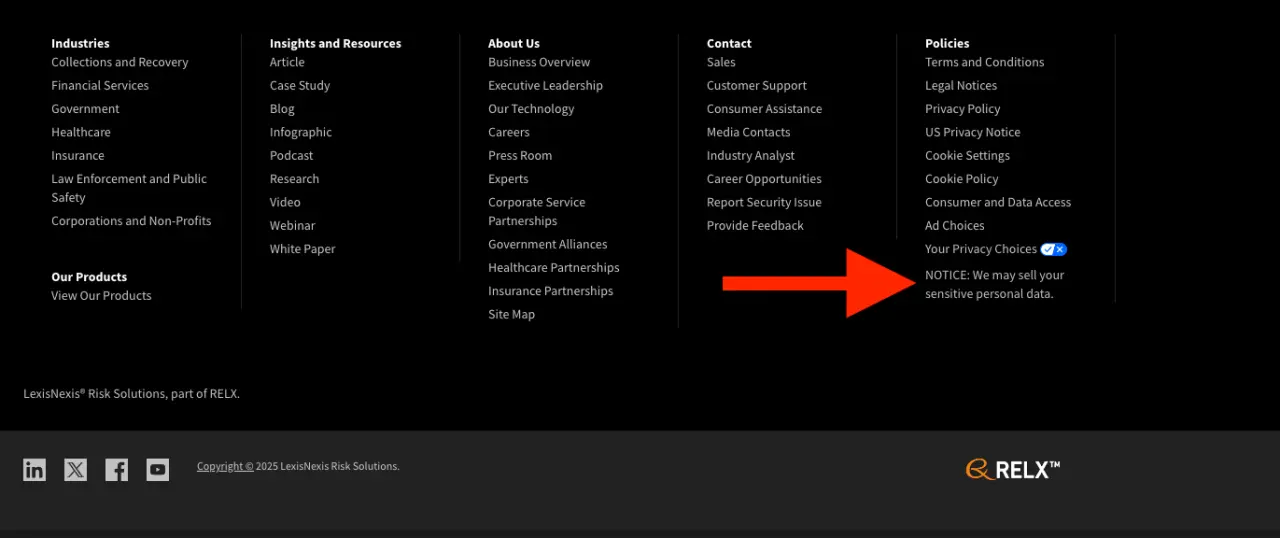Open the Facebook social icon
This screenshot has height=538, width=1280.
(117, 469)
